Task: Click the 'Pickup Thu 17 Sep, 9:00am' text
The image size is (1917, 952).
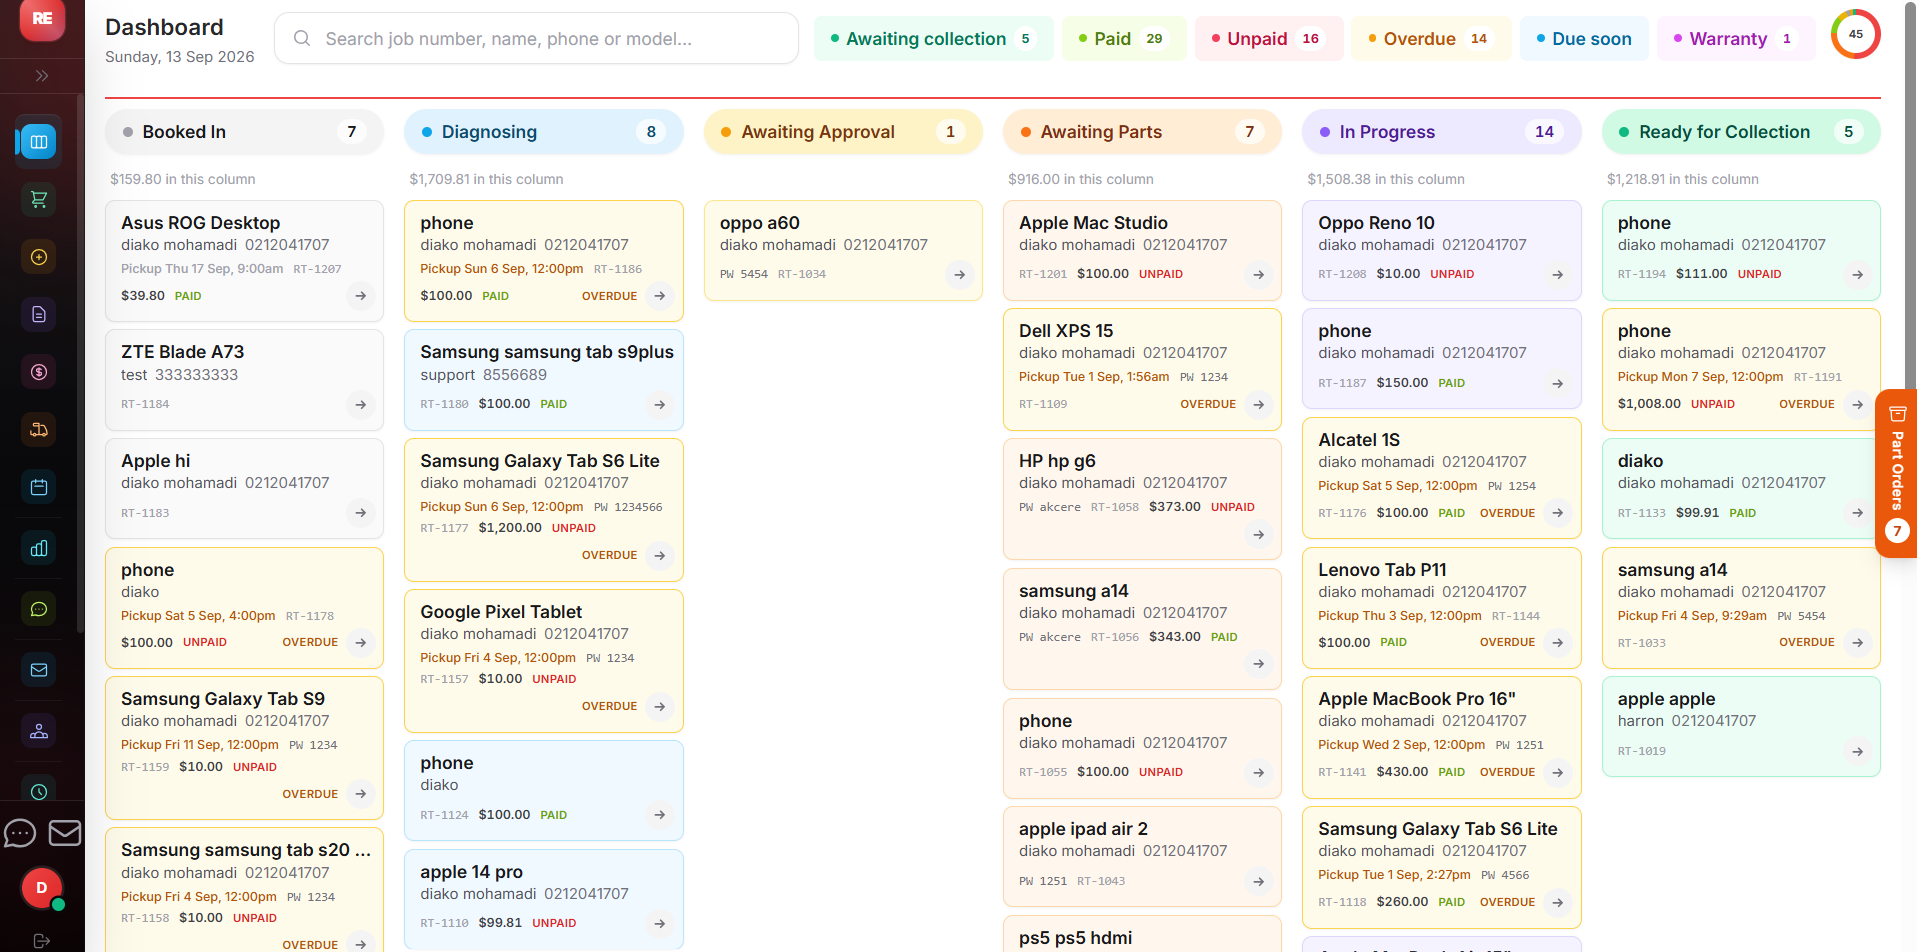Action: (x=202, y=269)
